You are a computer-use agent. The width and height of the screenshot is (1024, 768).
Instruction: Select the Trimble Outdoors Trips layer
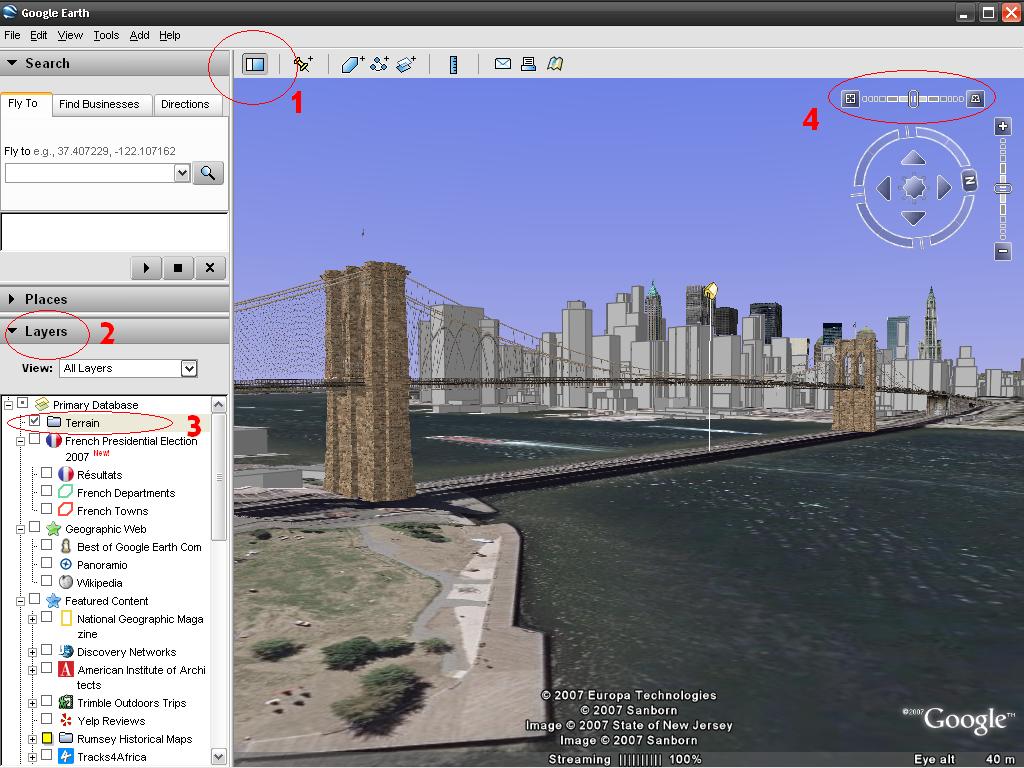(x=131, y=703)
